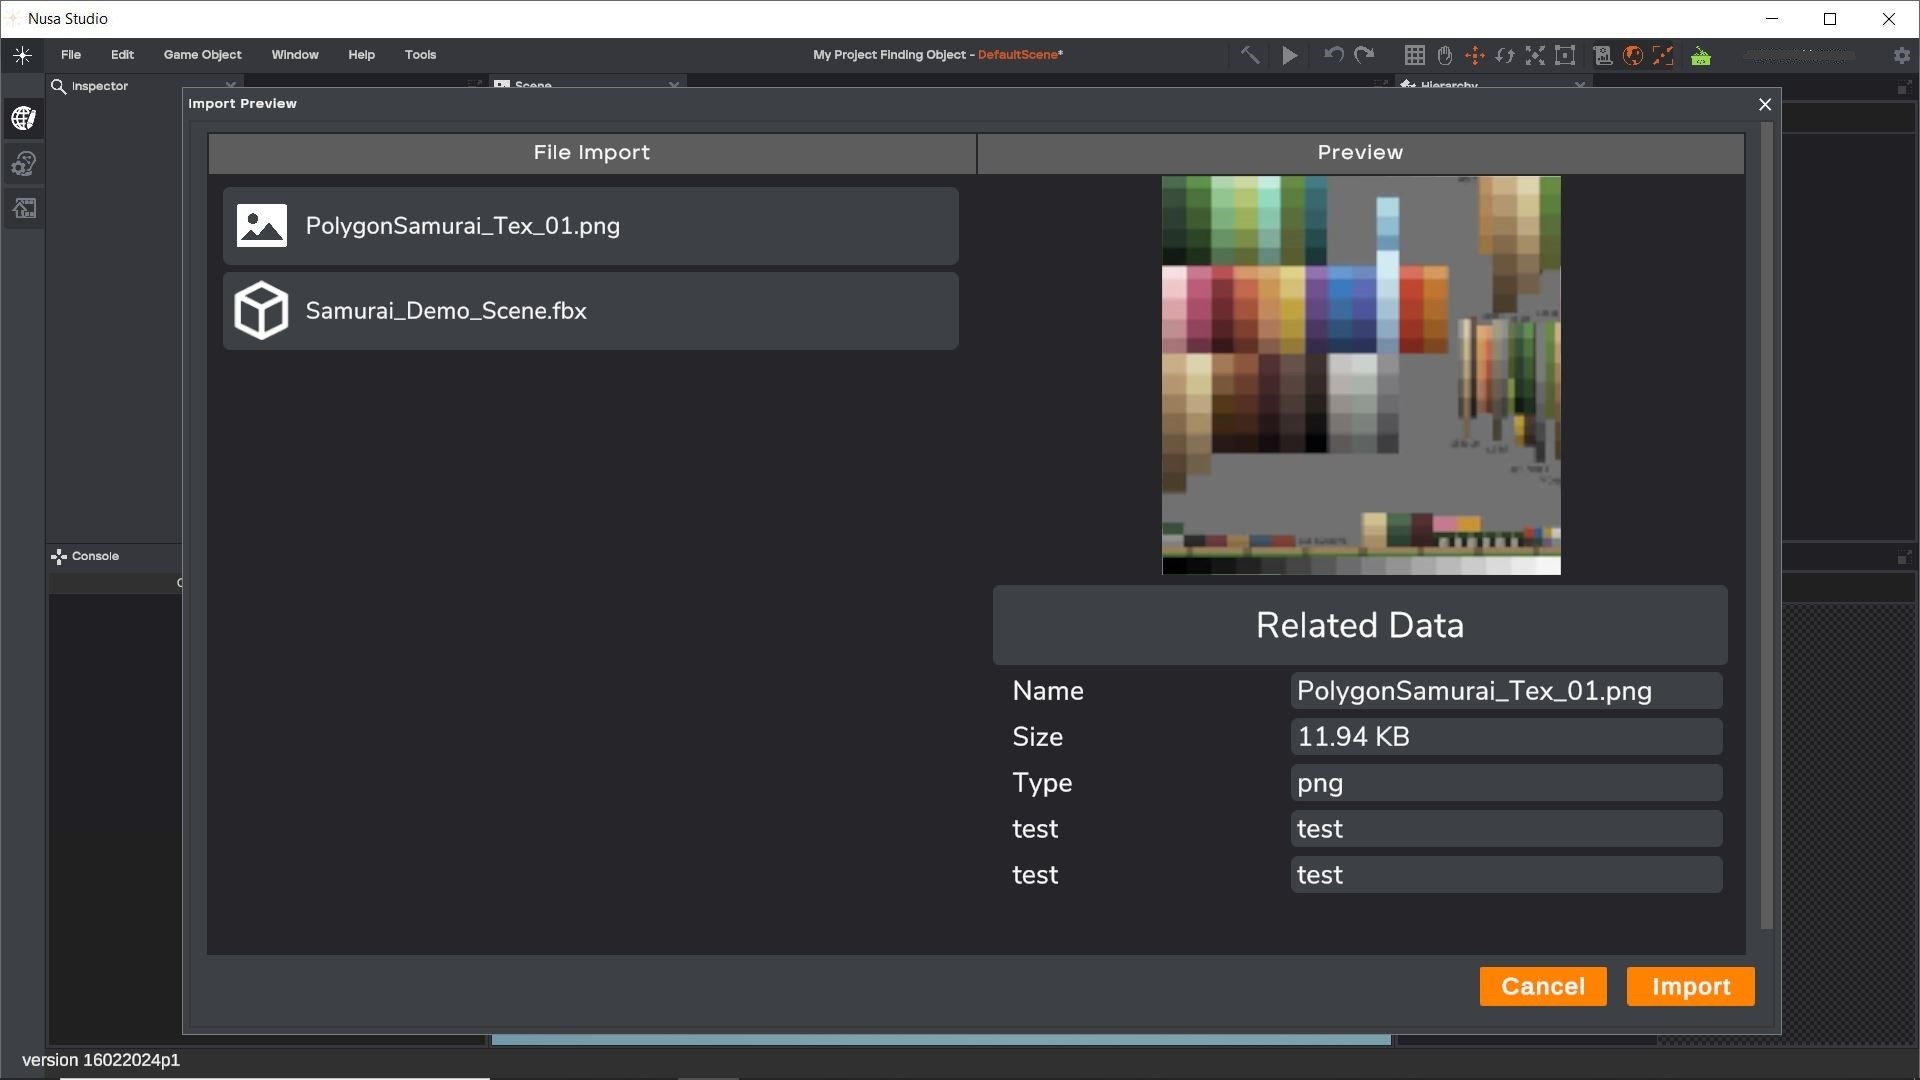
Task: Open the Game Object menu
Action: coord(202,55)
